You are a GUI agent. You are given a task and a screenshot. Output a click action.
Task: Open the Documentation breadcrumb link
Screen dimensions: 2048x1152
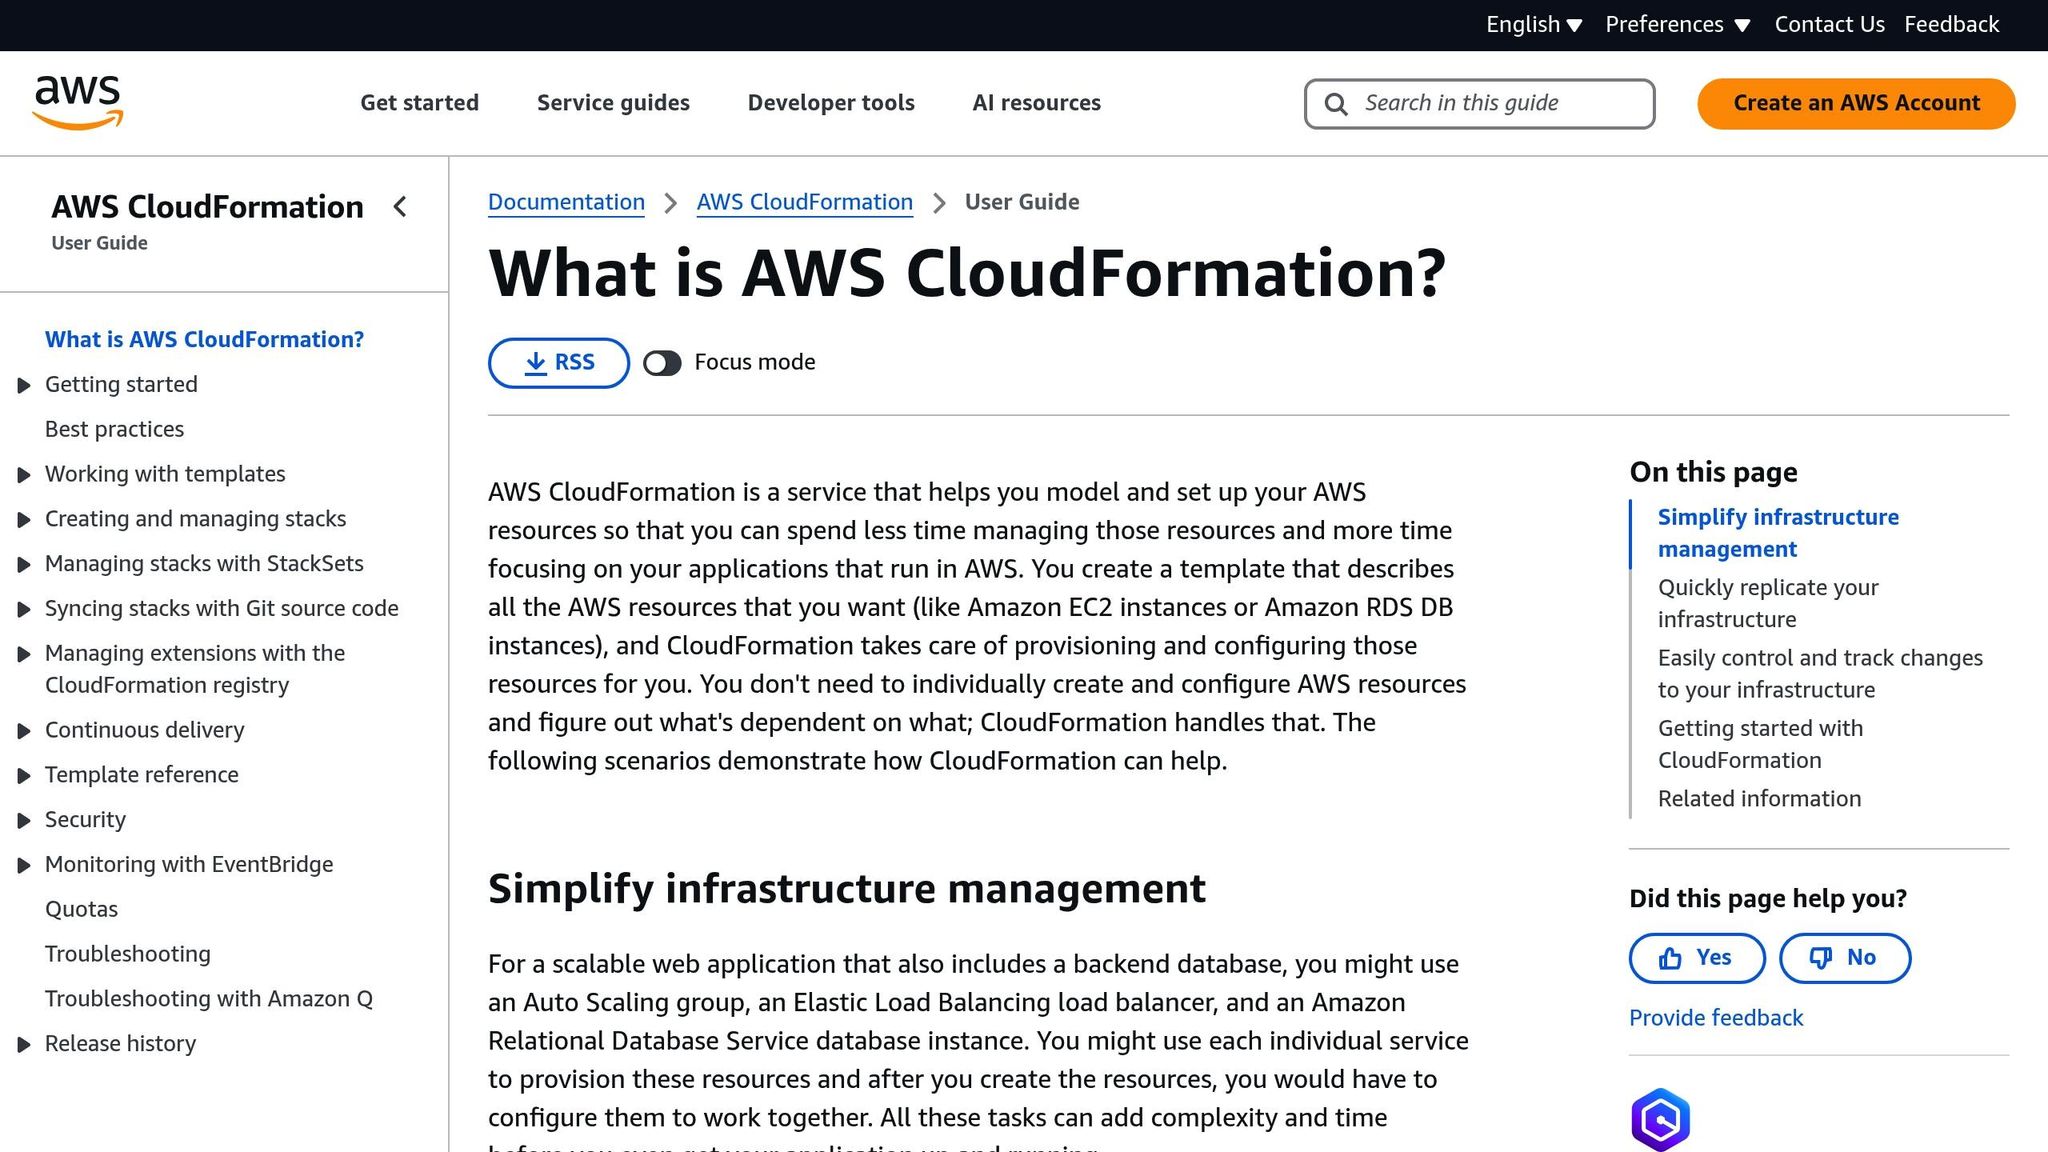tap(566, 202)
